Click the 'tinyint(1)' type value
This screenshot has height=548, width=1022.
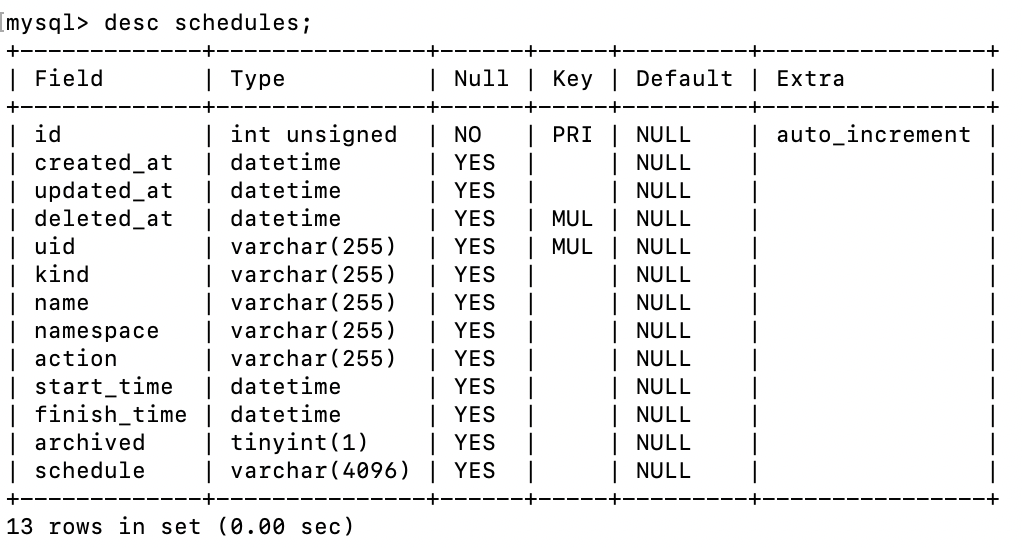(299, 443)
